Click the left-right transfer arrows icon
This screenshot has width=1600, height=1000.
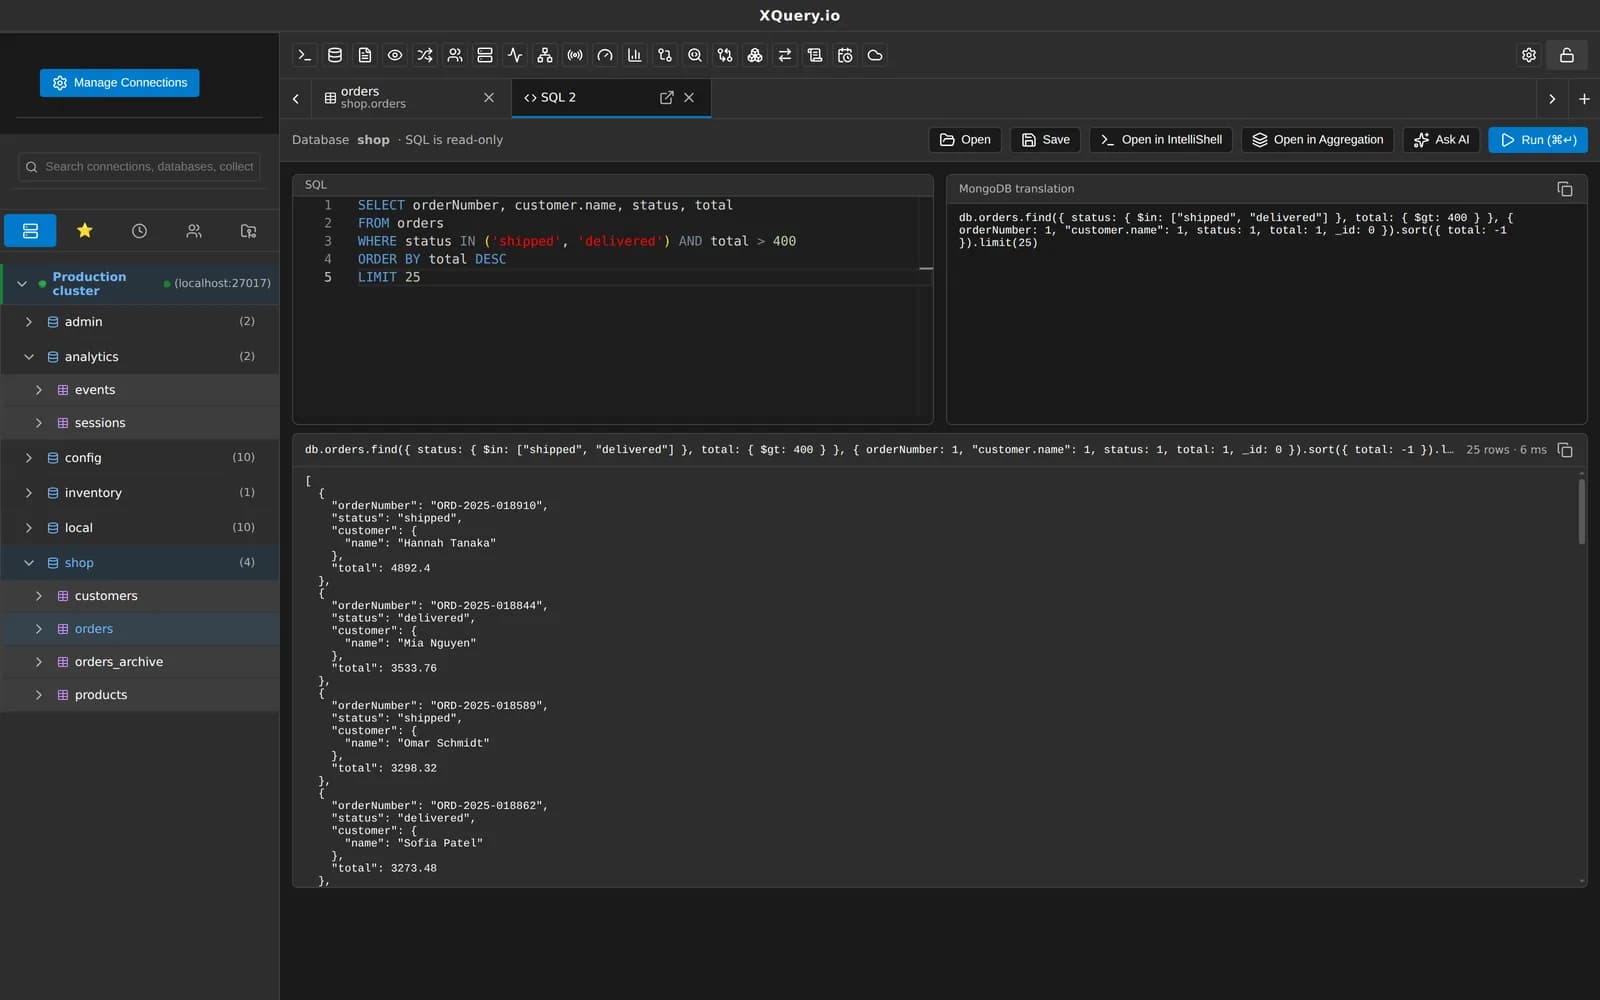785,55
